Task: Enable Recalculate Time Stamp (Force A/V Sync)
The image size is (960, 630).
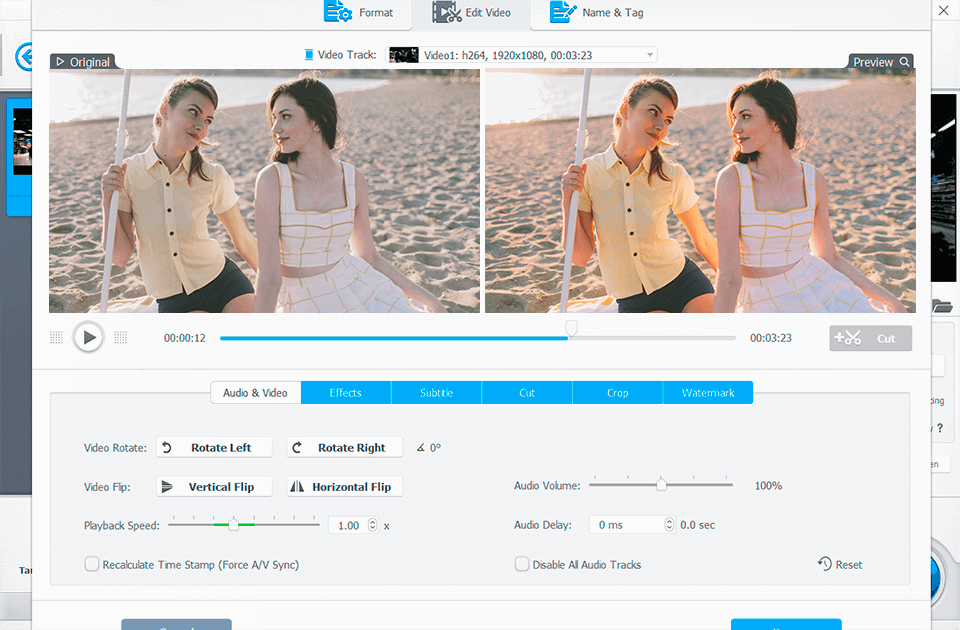Action: [92, 564]
